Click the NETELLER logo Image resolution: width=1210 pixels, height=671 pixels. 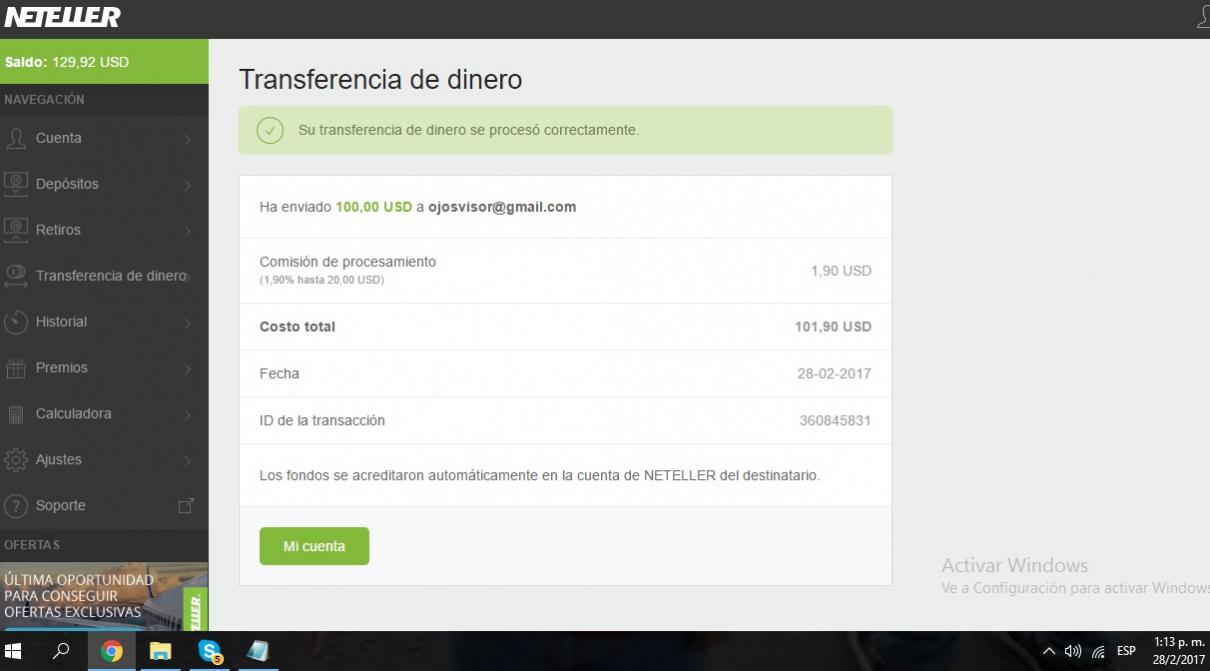(62, 17)
